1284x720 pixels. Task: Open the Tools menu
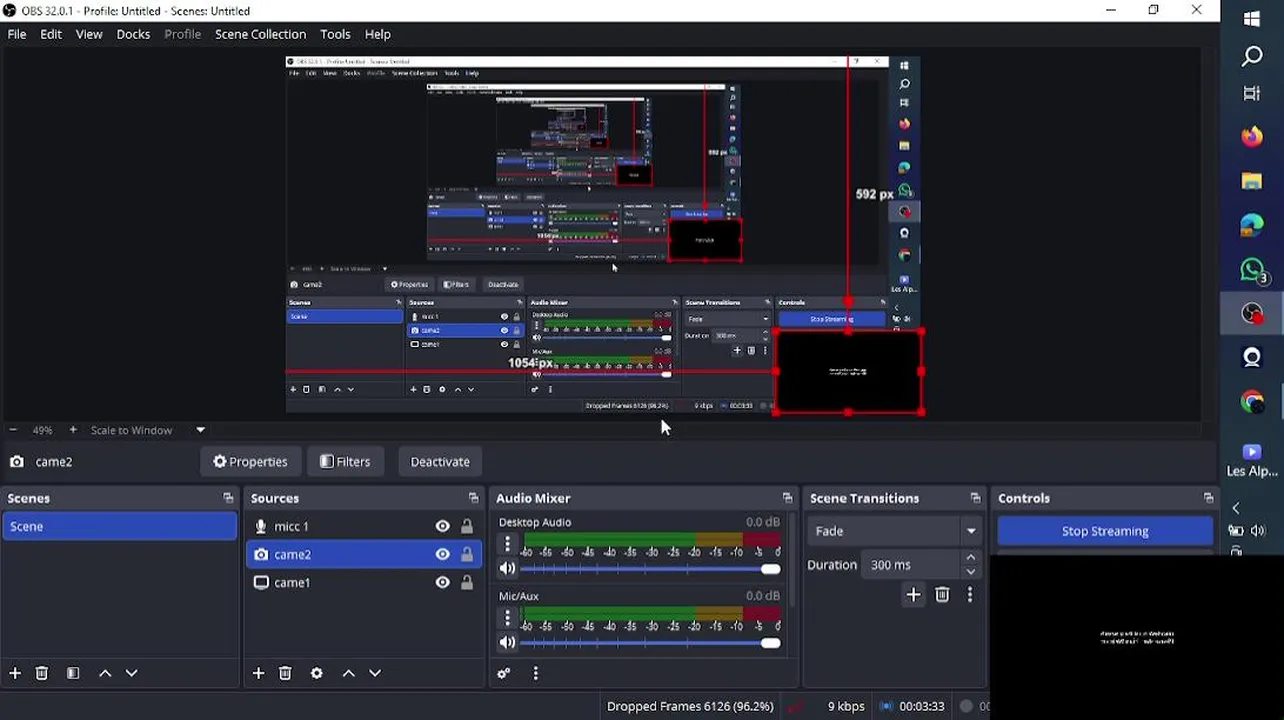click(x=335, y=34)
